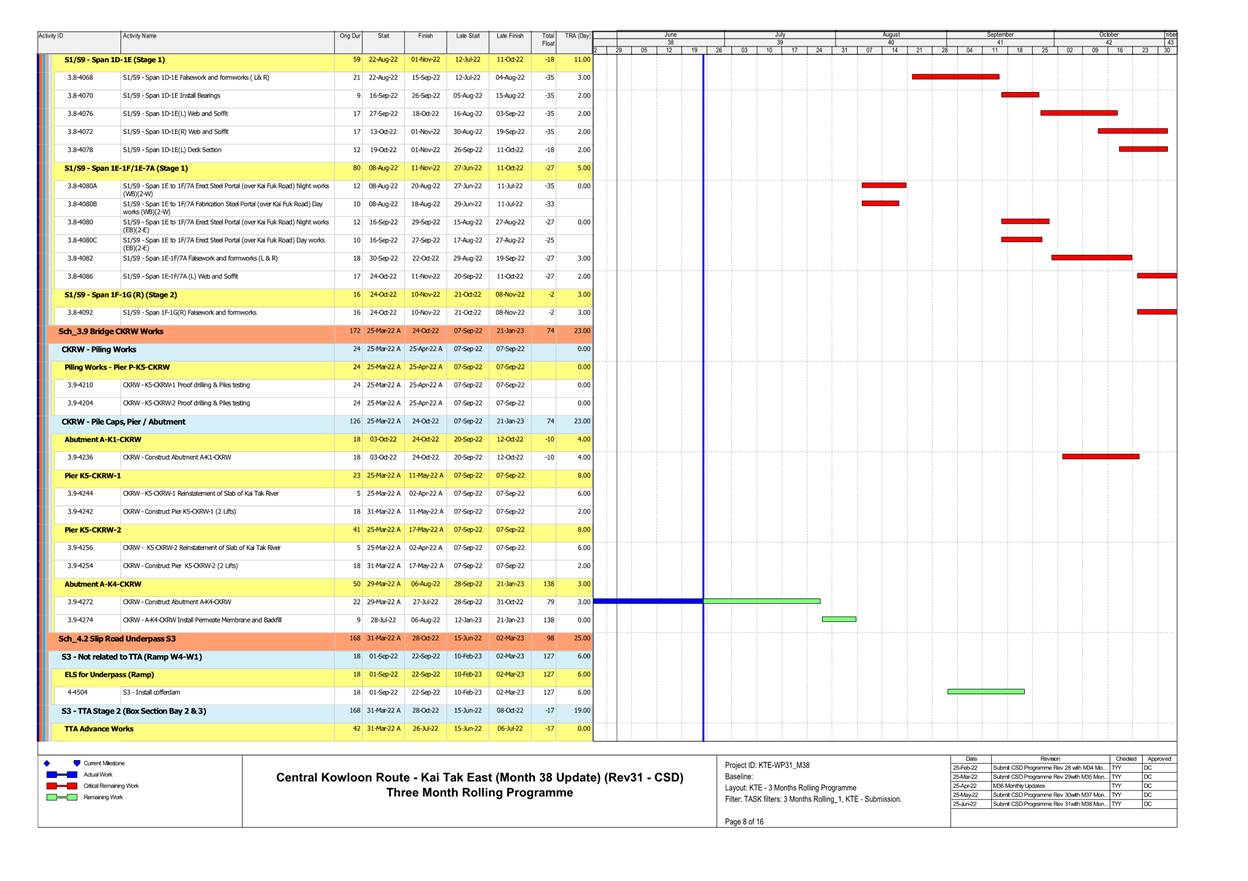The height and width of the screenshot is (881, 1248).
Task: Click the blue Actual Work legend bar
Action: (x=62, y=775)
